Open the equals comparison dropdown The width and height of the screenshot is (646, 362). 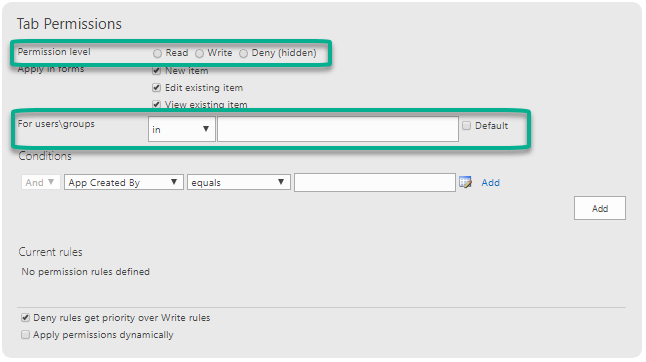239,182
